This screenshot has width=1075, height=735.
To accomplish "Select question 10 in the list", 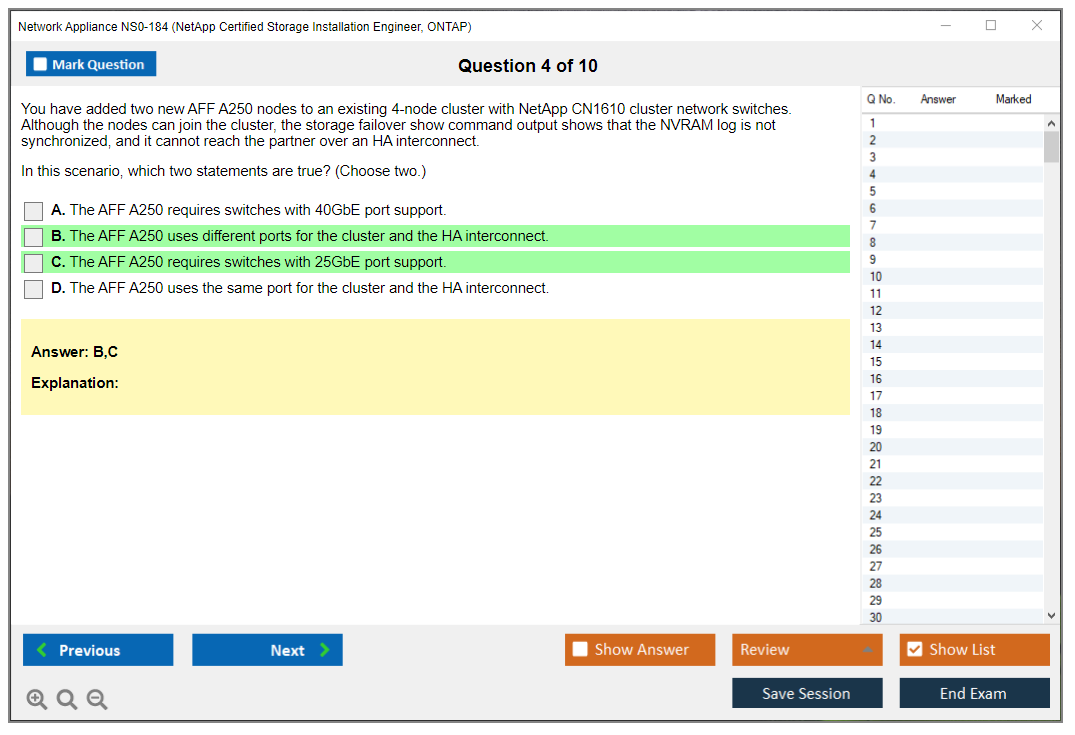I will [x=876, y=277].
